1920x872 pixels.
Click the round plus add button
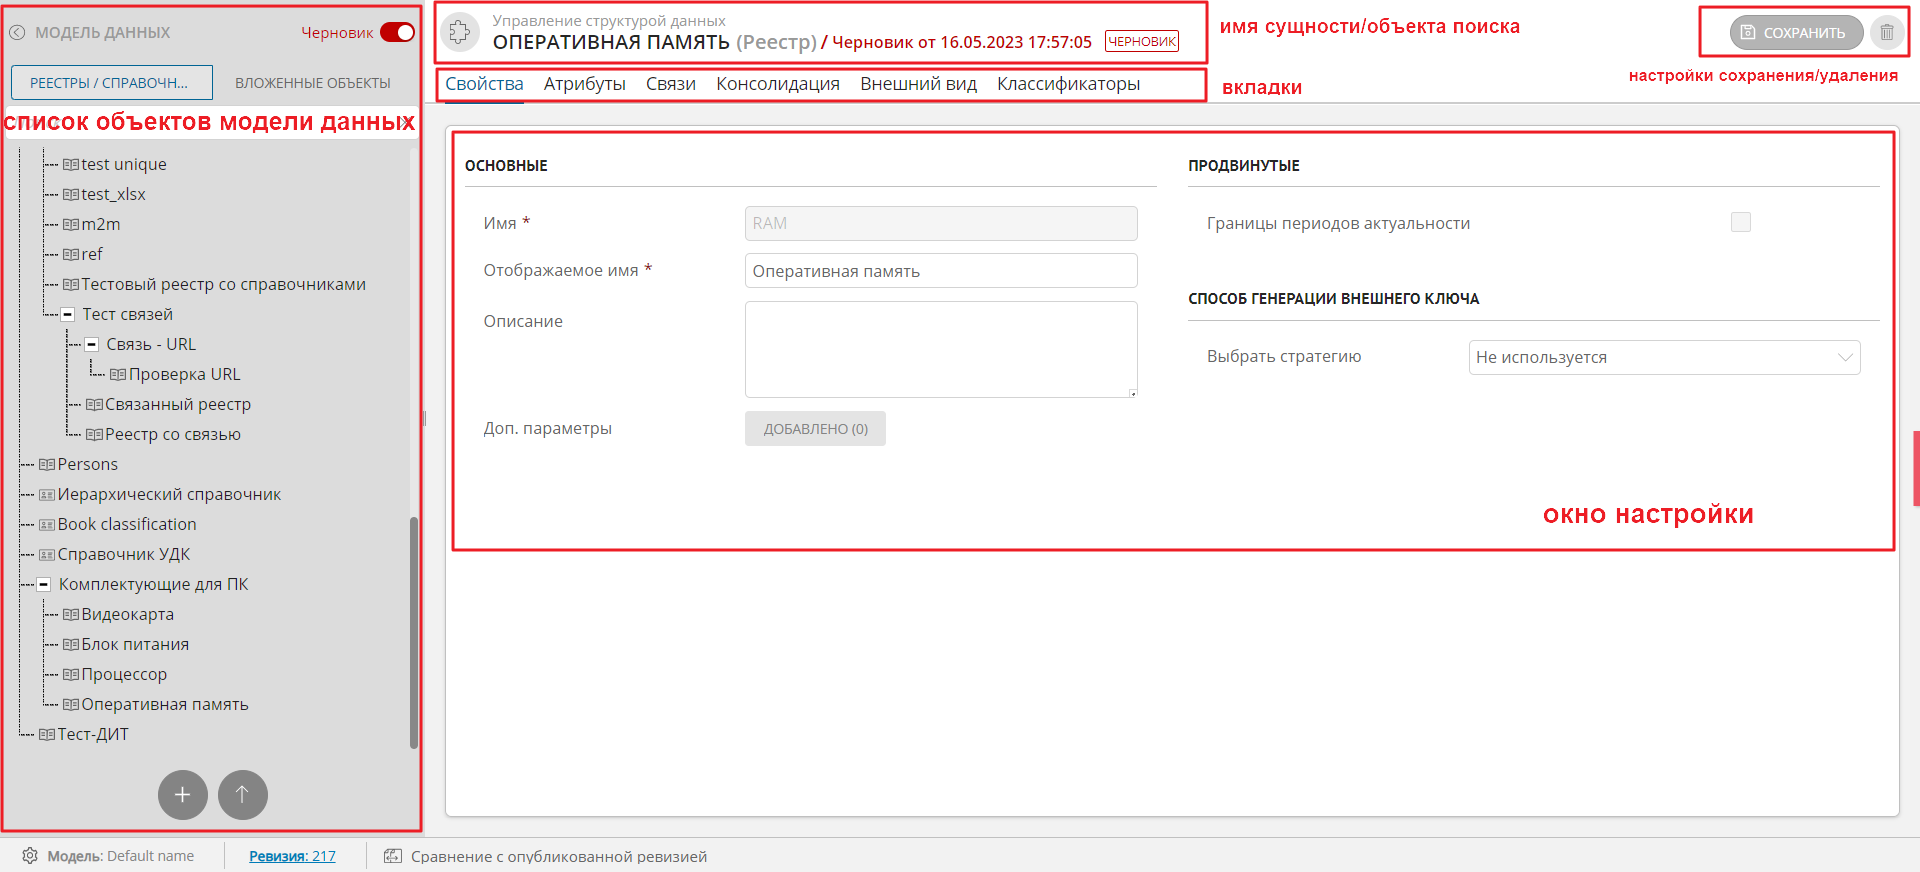pyautogui.click(x=183, y=795)
